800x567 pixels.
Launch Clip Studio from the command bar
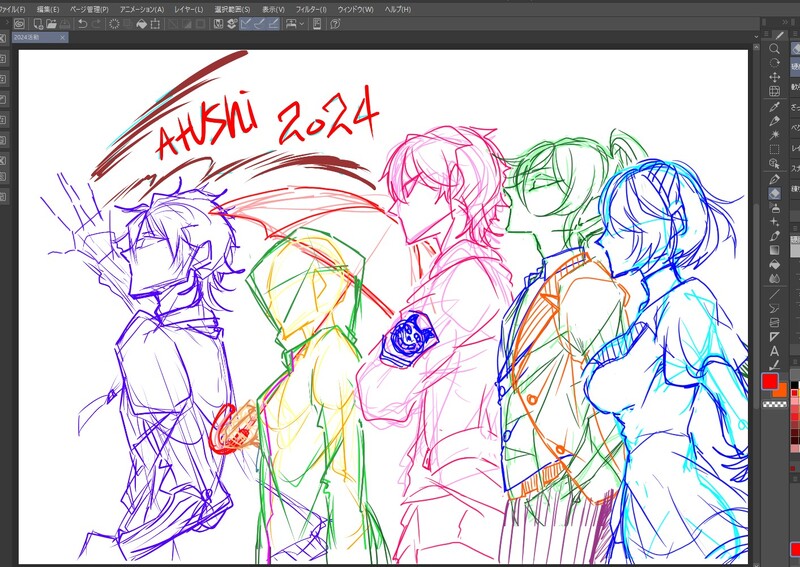[19, 23]
